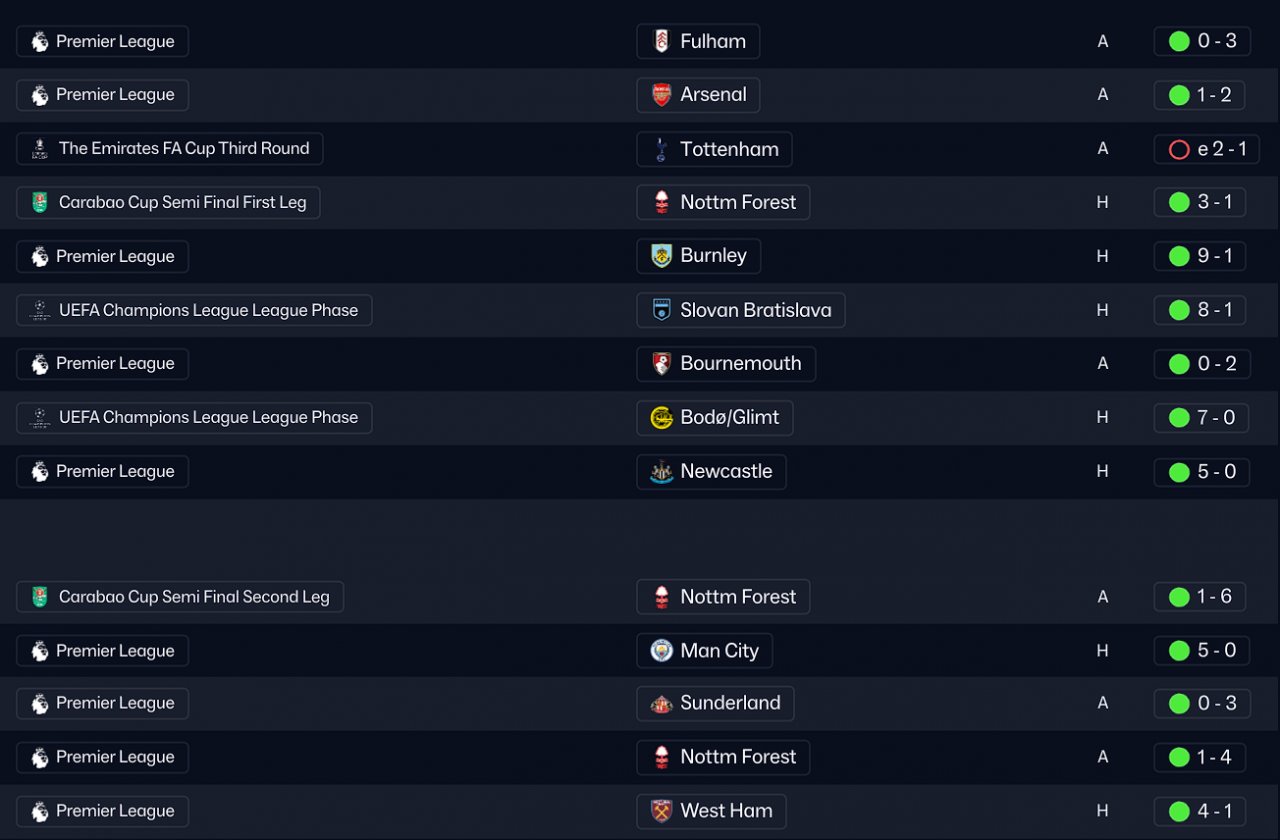Click the Sunderland club crest
The width and height of the screenshot is (1280, 840).
coord(661,704)
